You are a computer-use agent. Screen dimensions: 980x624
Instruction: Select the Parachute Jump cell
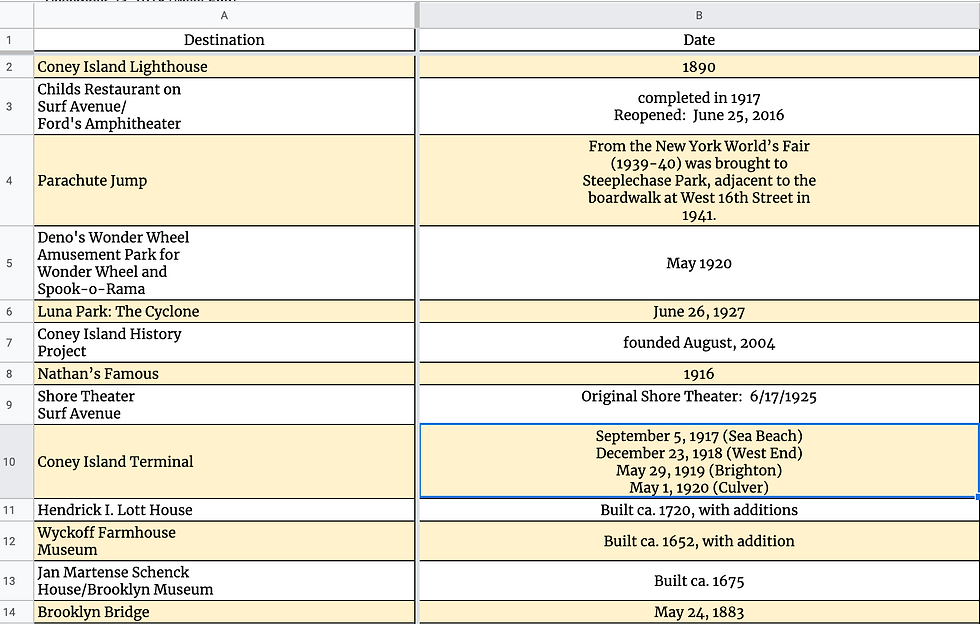click(224, 181)
